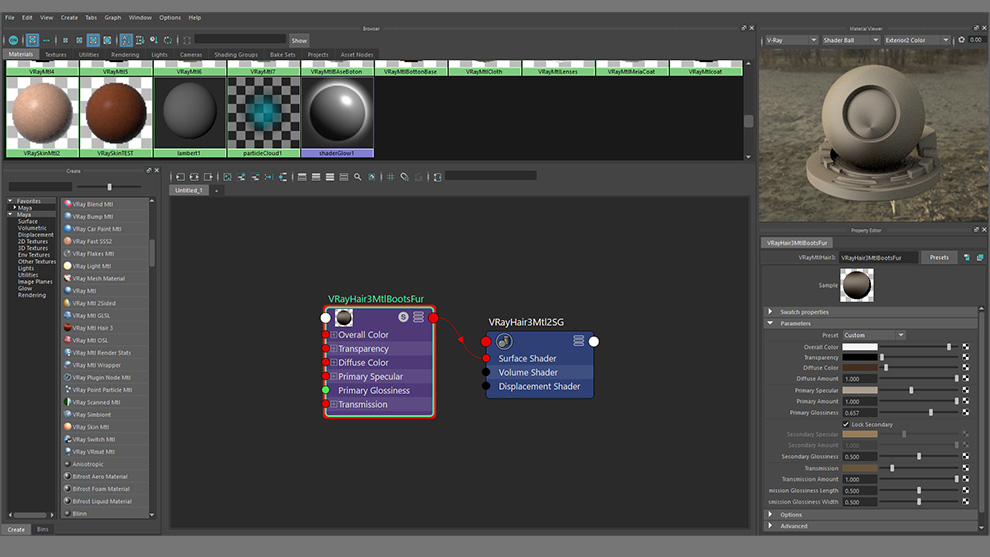Open the Preset Custom dropdown

point(873,335)
